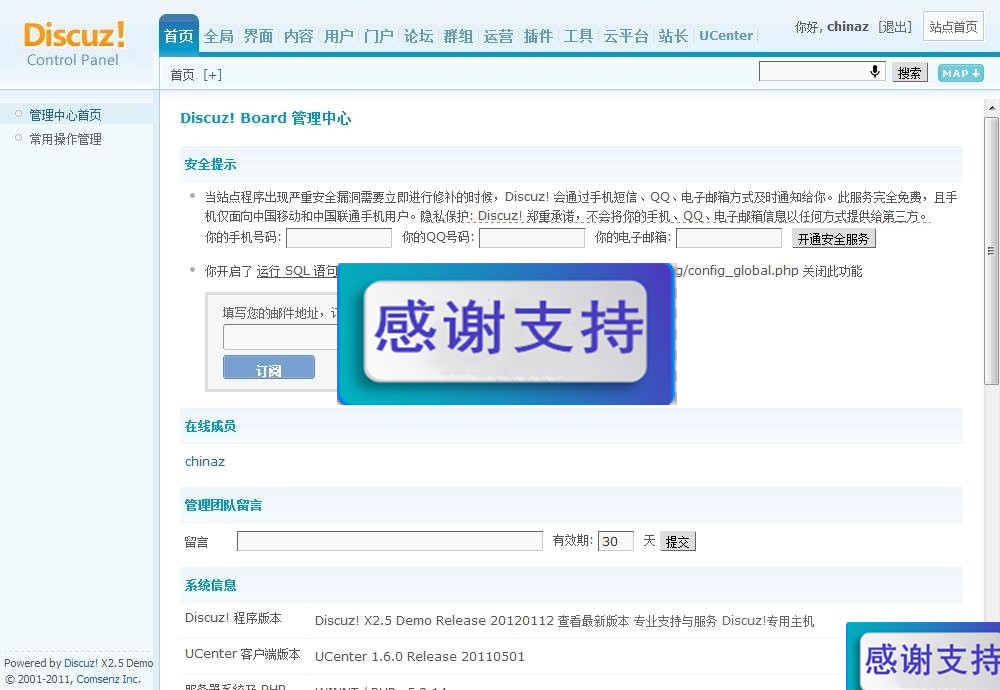The width and height of the screenshot is (1000, 690).
Task: Open the MAP navigation button
Action: coord(960,73)
